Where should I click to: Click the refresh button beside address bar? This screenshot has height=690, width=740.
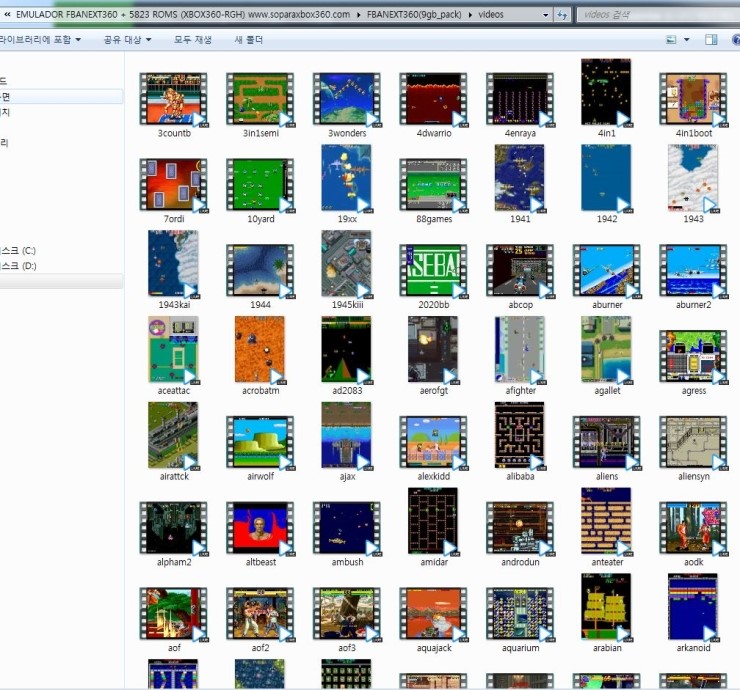tap(562, 15)
